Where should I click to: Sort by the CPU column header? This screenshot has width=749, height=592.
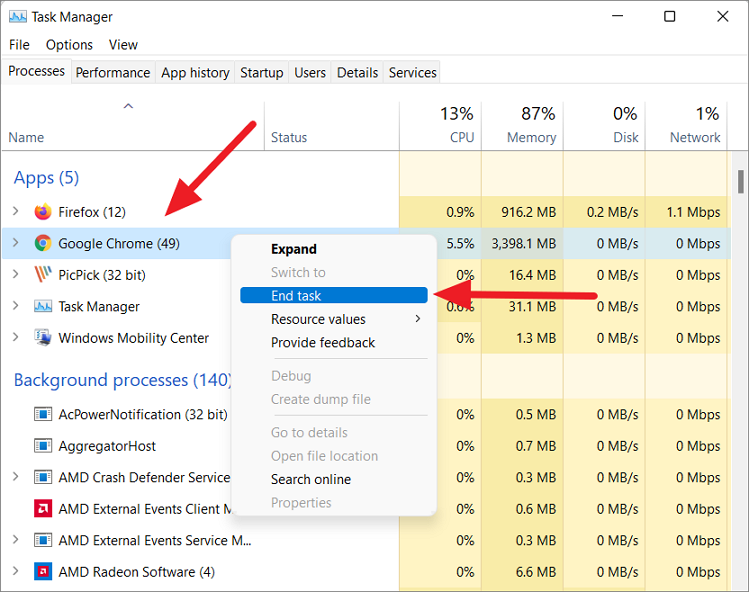tap(440, 126)
